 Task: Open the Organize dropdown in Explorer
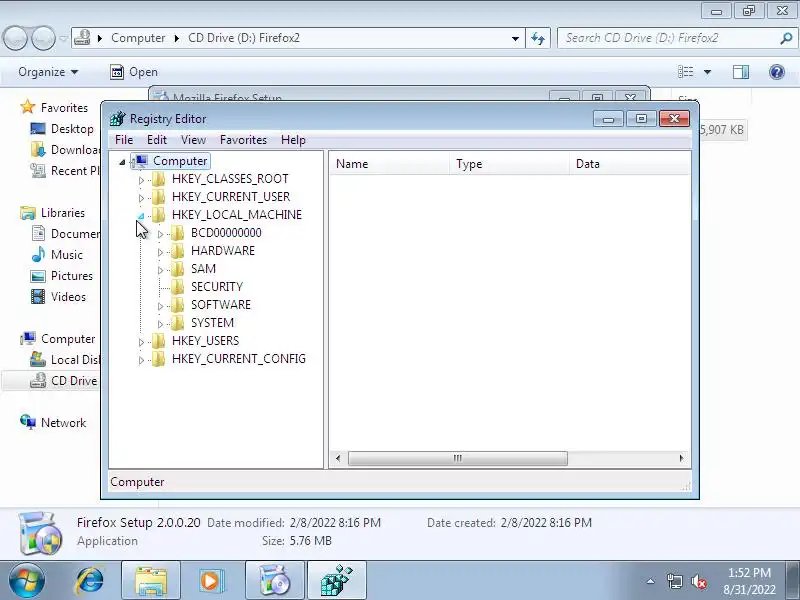[x=48, y=72]
